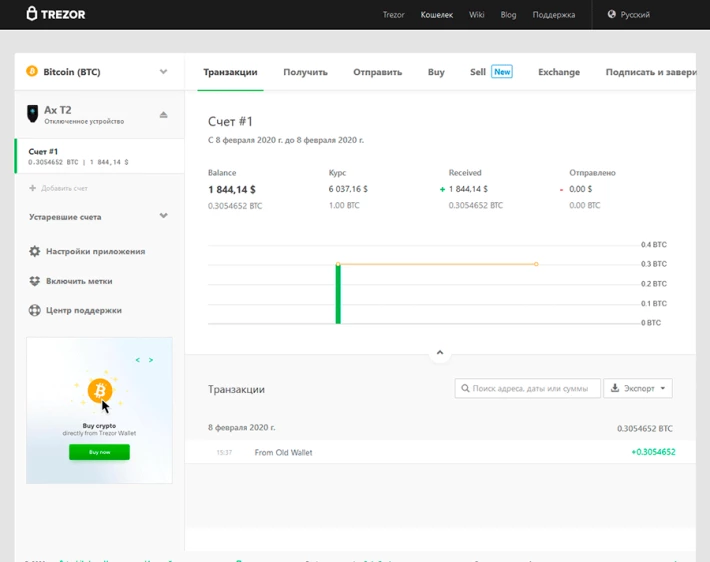Open the Wiki header link
The width and height of the screenshot is (710, 562).
476,14
